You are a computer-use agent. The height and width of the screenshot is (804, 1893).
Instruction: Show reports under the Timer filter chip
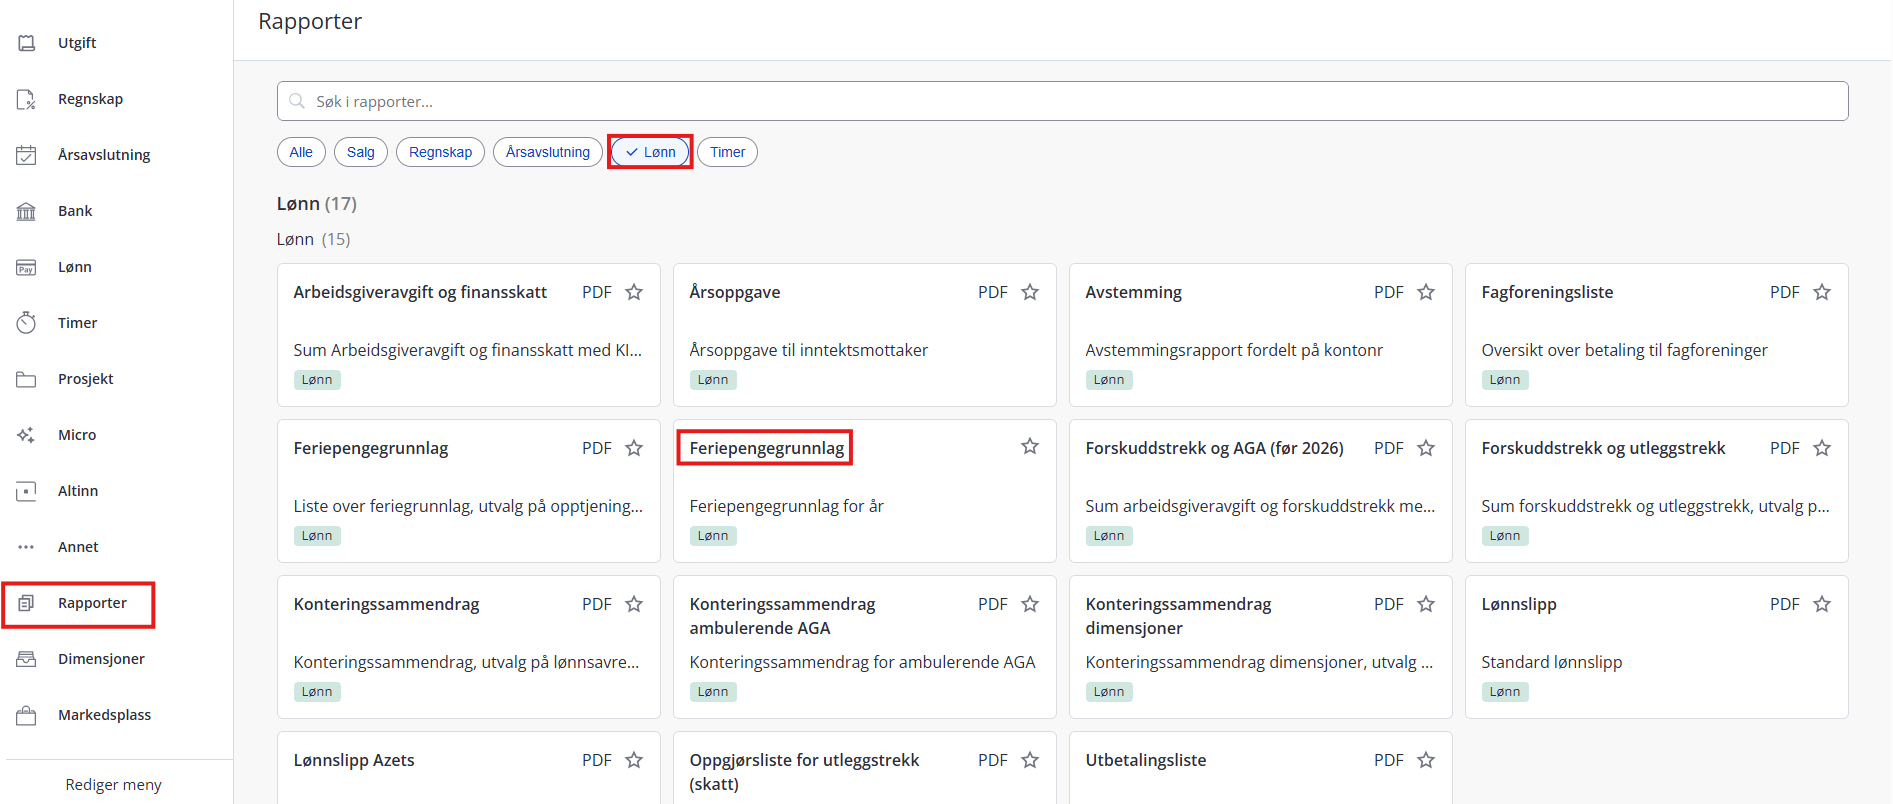[728, 152]
